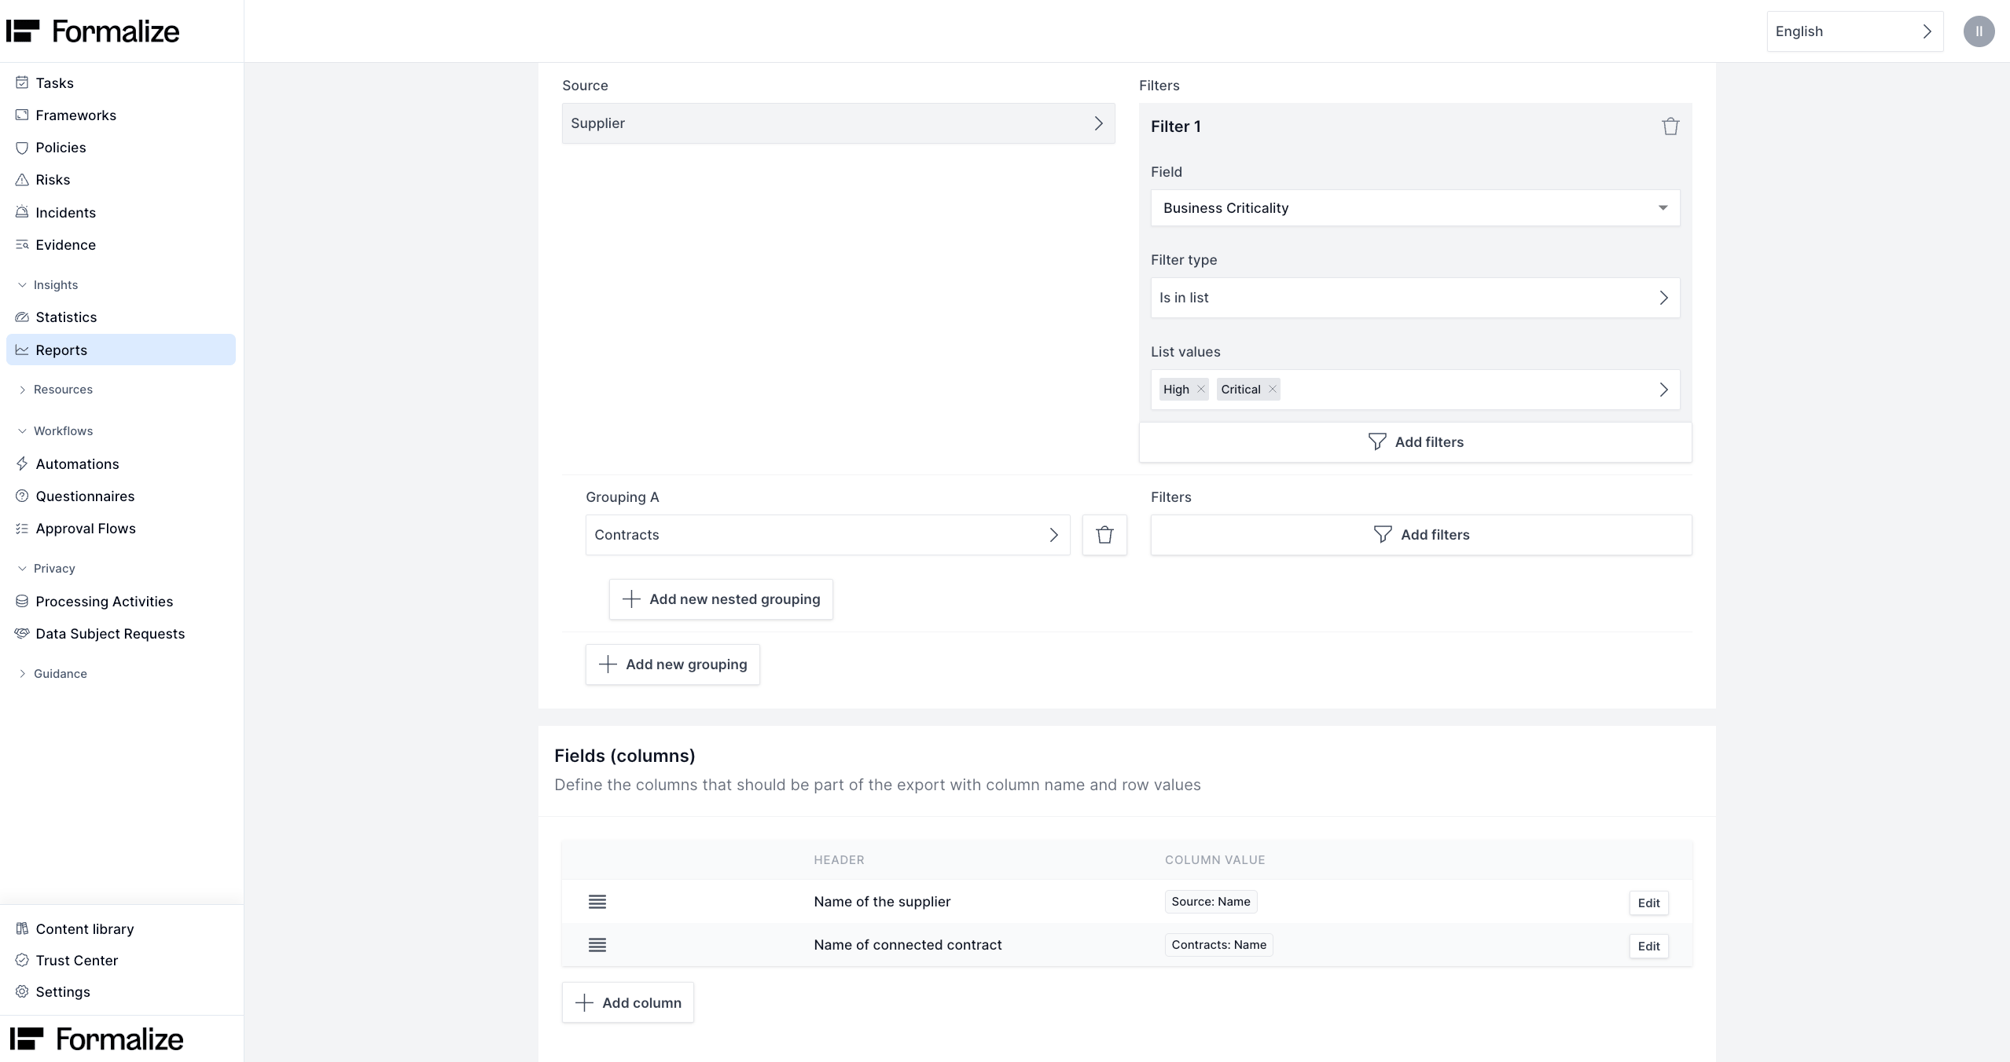The image size is (2010, 1062).
Task: Open the English language selector
Action: coord(1854,31)
